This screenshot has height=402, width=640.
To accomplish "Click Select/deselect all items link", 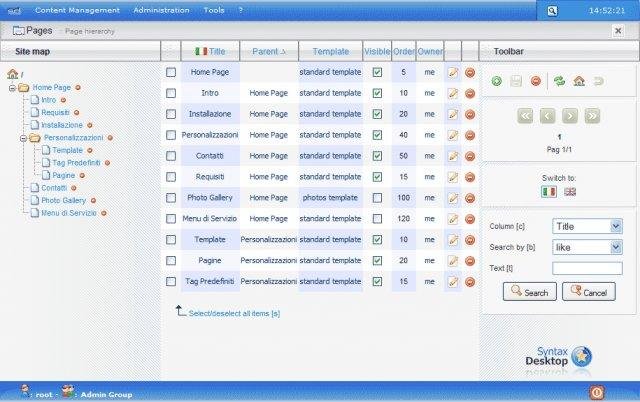I will coord(234,313).
